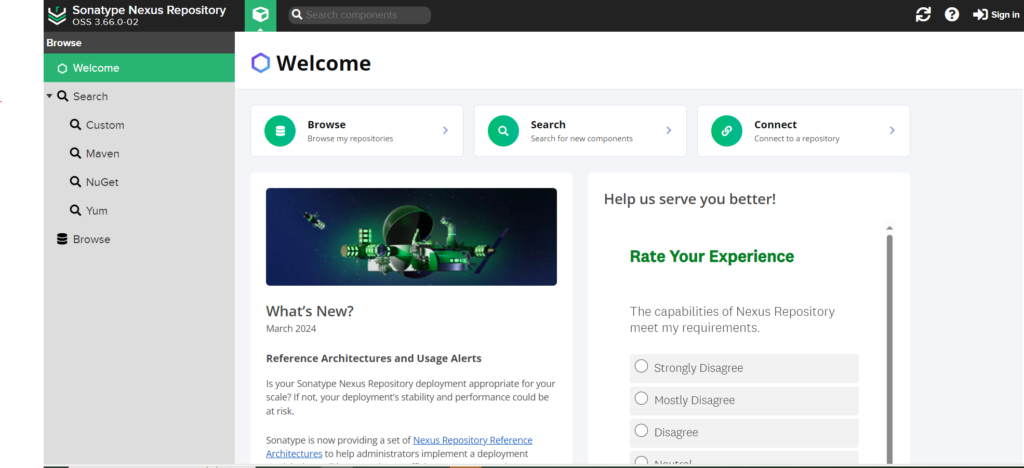Click the magnifier icon next to NuGet
This screenshot has width=1024, height=468.
tap(76, 182)
